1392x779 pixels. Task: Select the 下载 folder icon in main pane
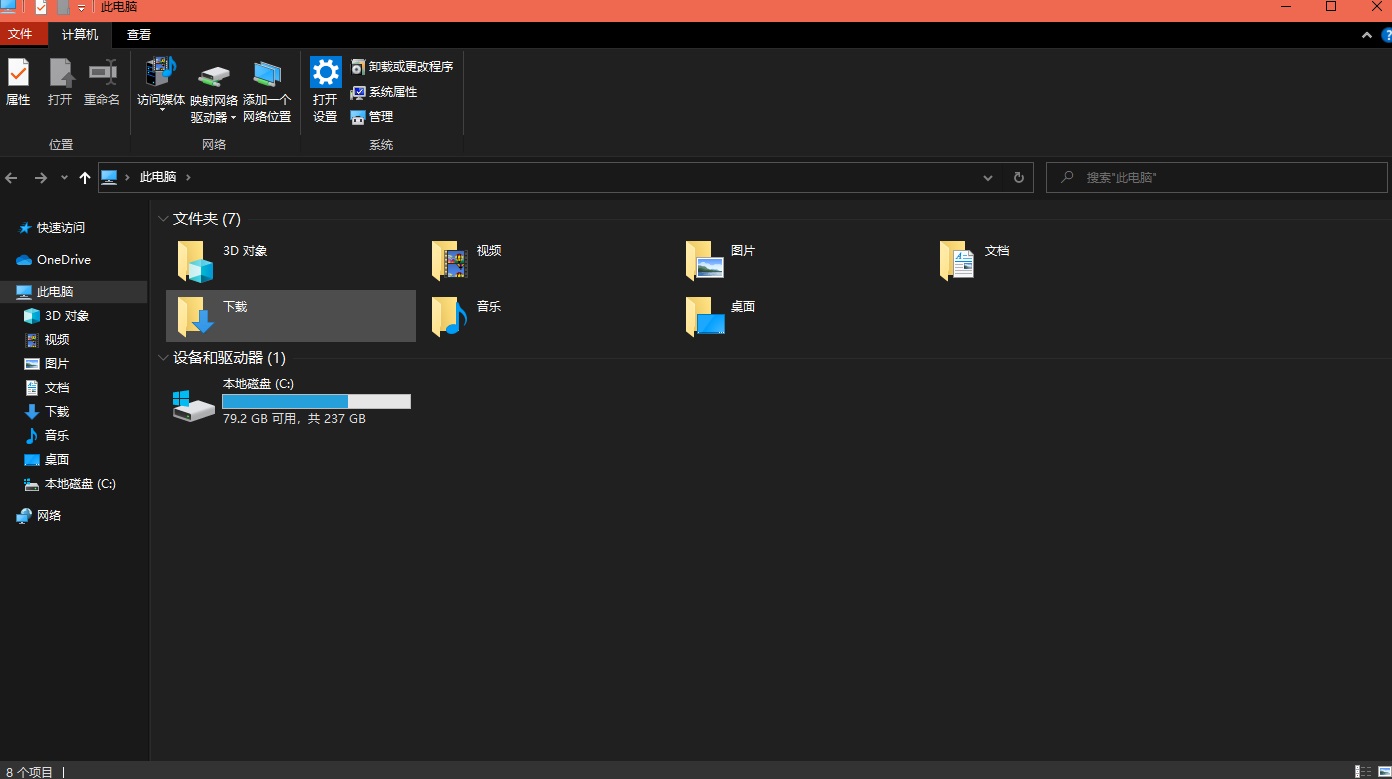(x=196, y=316)
